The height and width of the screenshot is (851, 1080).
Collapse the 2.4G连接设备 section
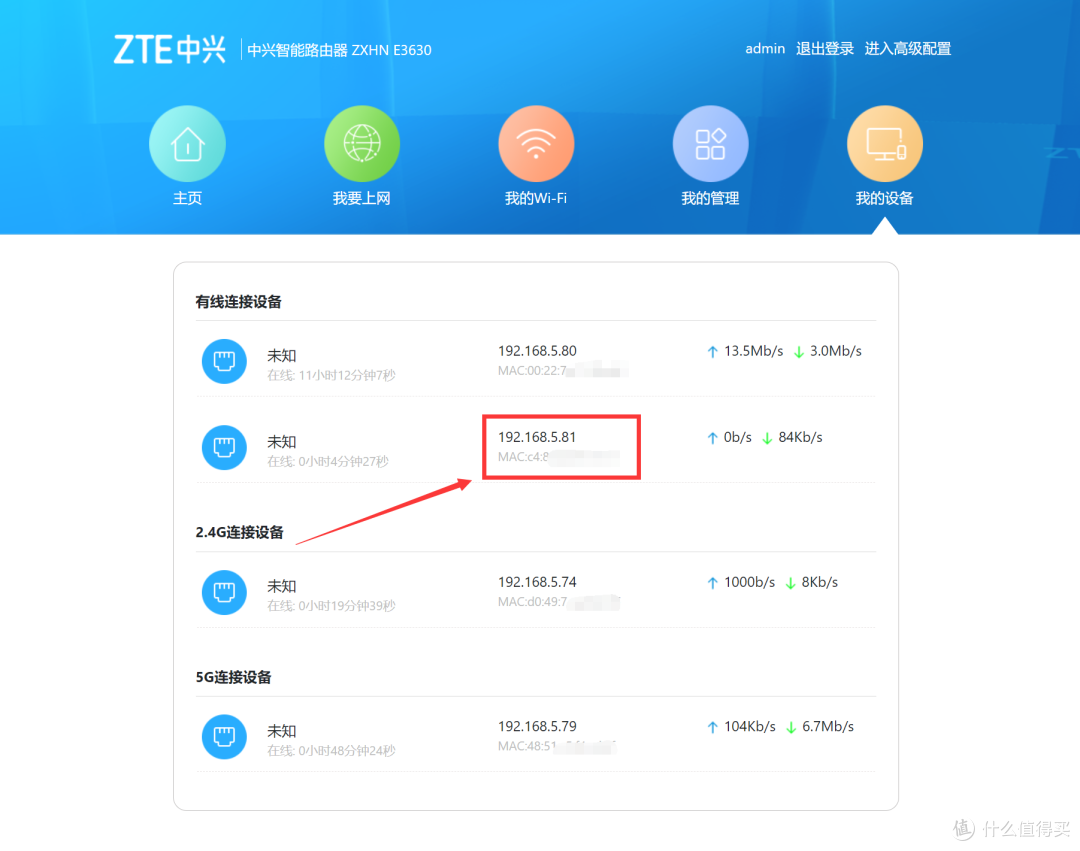240,533
